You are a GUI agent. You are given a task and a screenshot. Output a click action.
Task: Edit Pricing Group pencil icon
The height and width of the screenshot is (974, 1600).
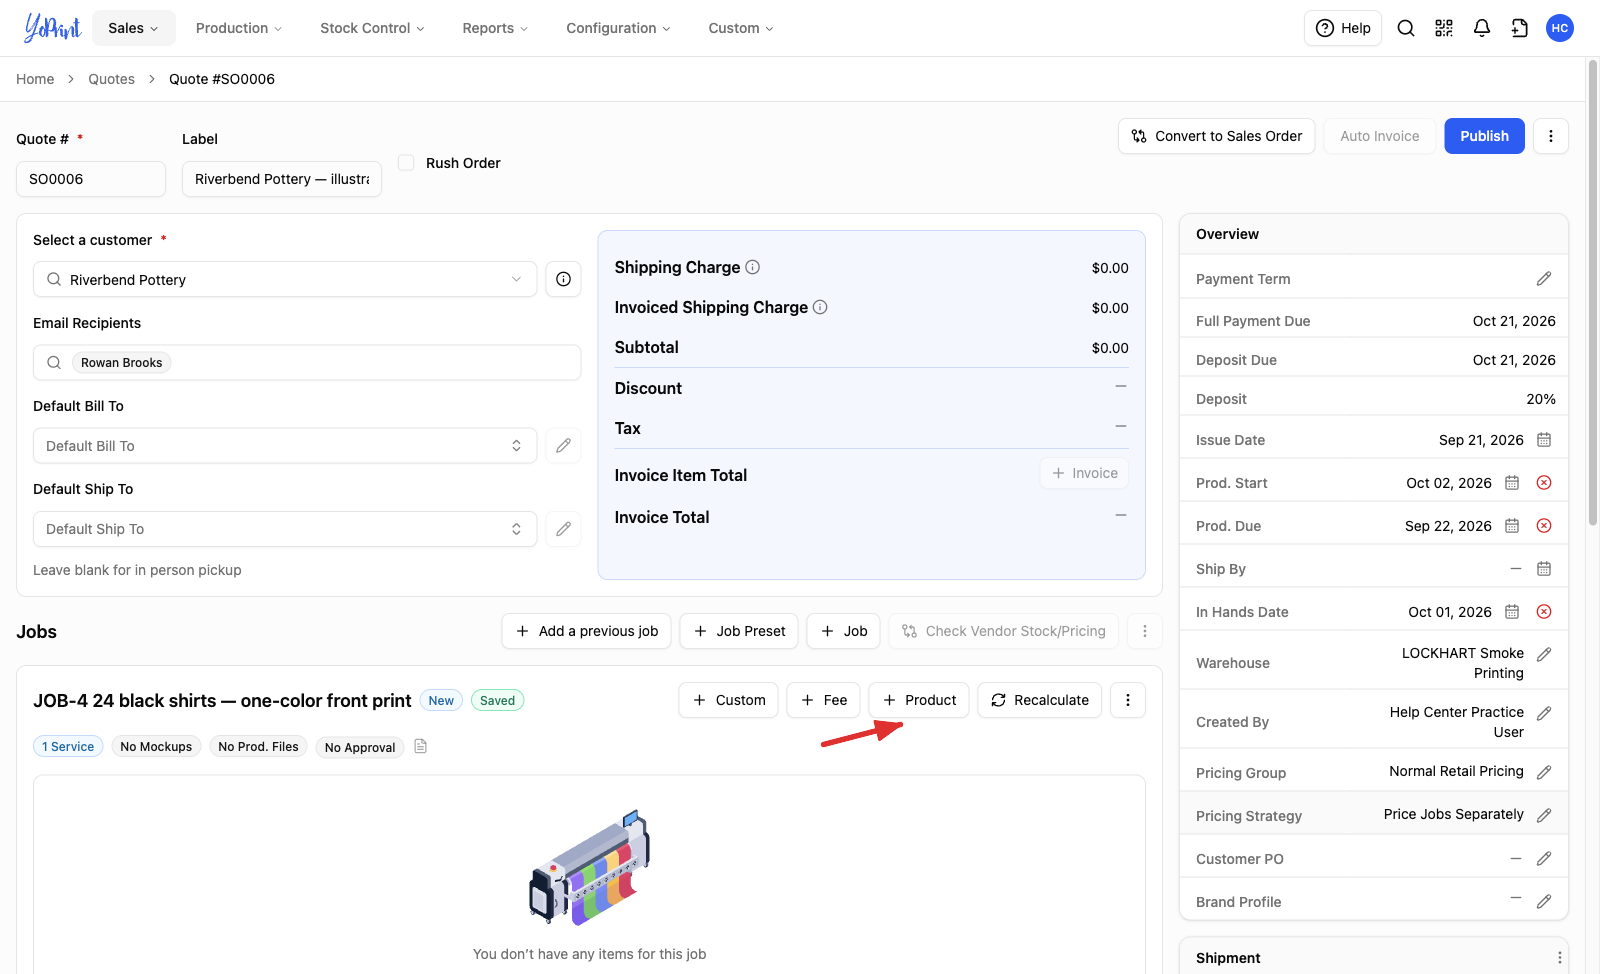coord(1544,772)
